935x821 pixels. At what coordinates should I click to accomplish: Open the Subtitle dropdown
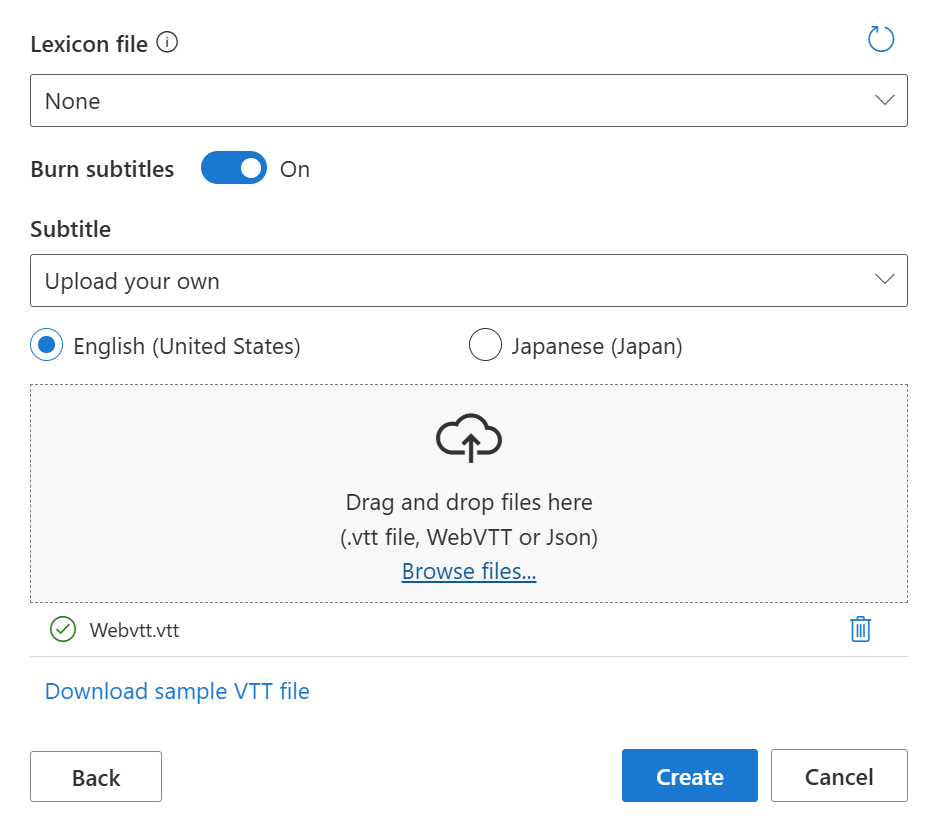pyautogui.click(x=468, y=281)
